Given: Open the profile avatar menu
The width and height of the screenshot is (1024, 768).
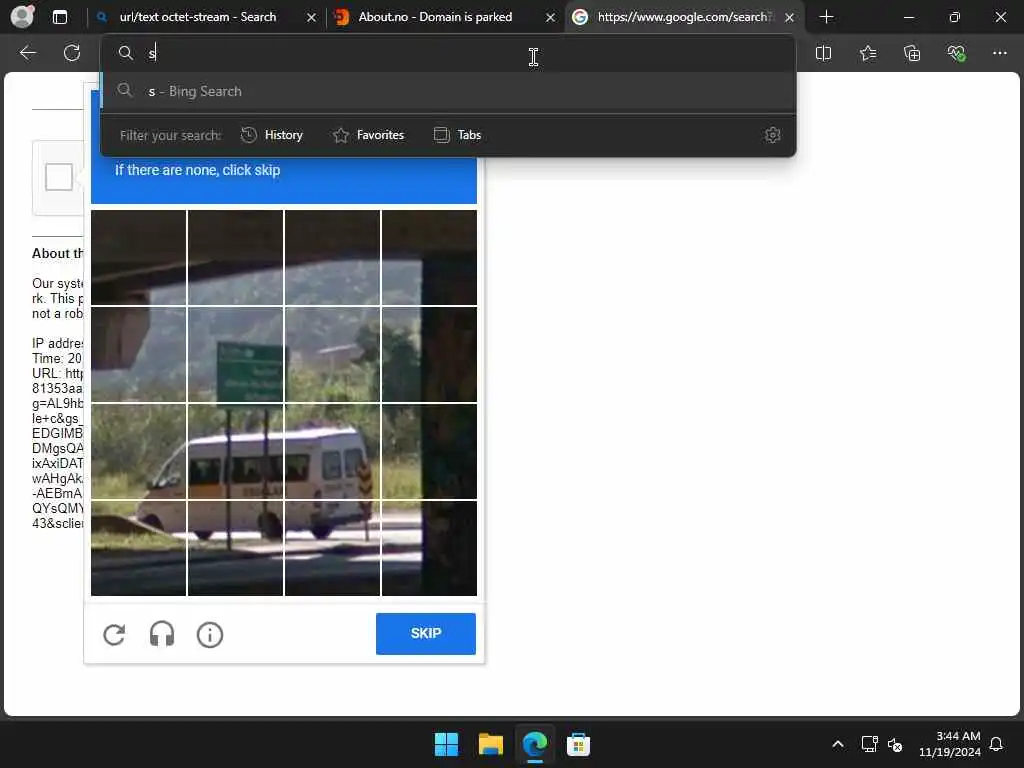Looking at the screenshot, I should (22, 16).
